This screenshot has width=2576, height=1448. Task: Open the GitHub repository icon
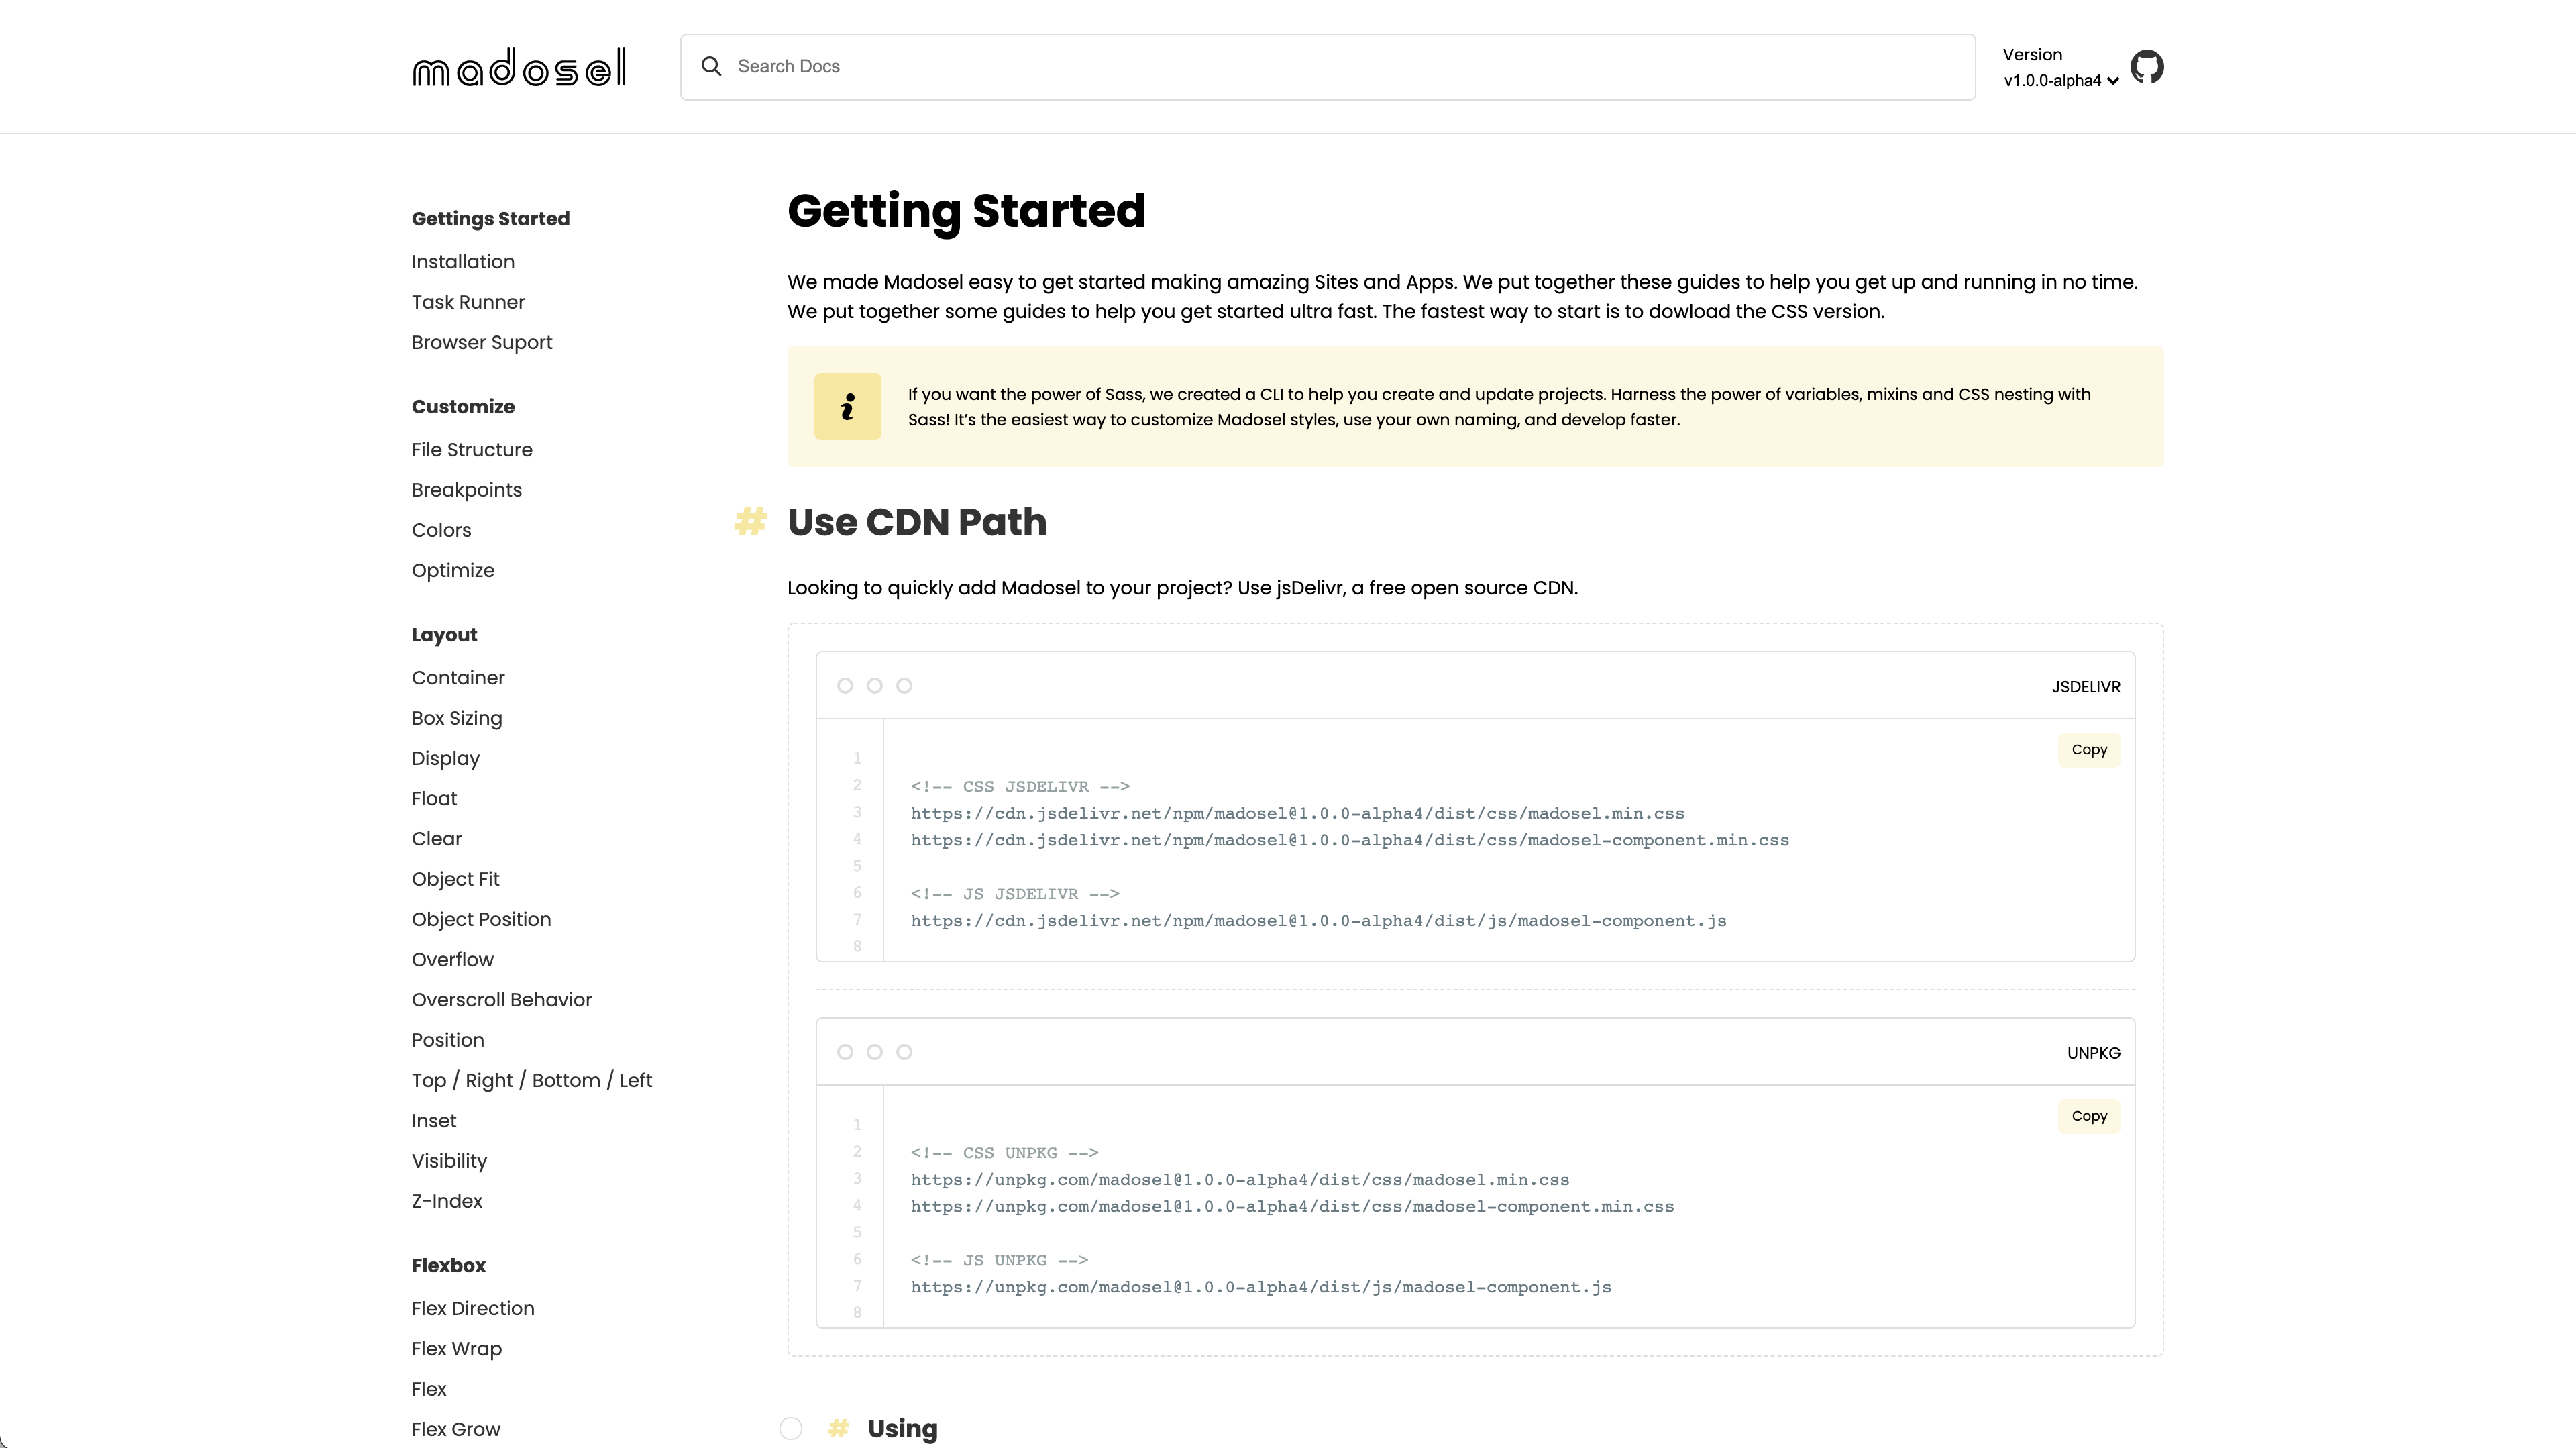[x=2147, y=67]
